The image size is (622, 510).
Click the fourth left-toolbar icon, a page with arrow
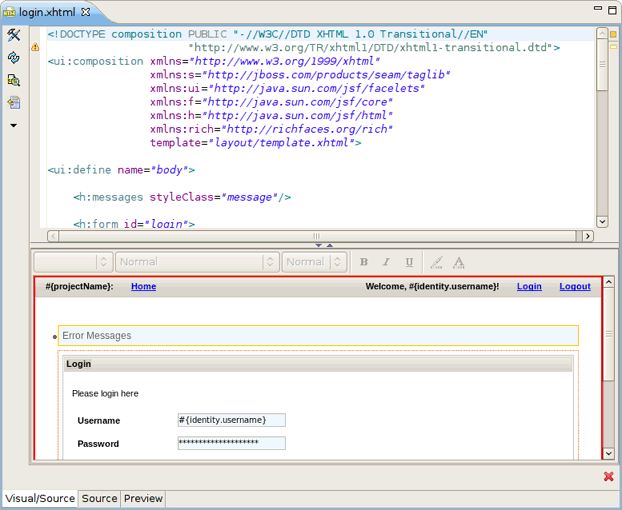13,103
